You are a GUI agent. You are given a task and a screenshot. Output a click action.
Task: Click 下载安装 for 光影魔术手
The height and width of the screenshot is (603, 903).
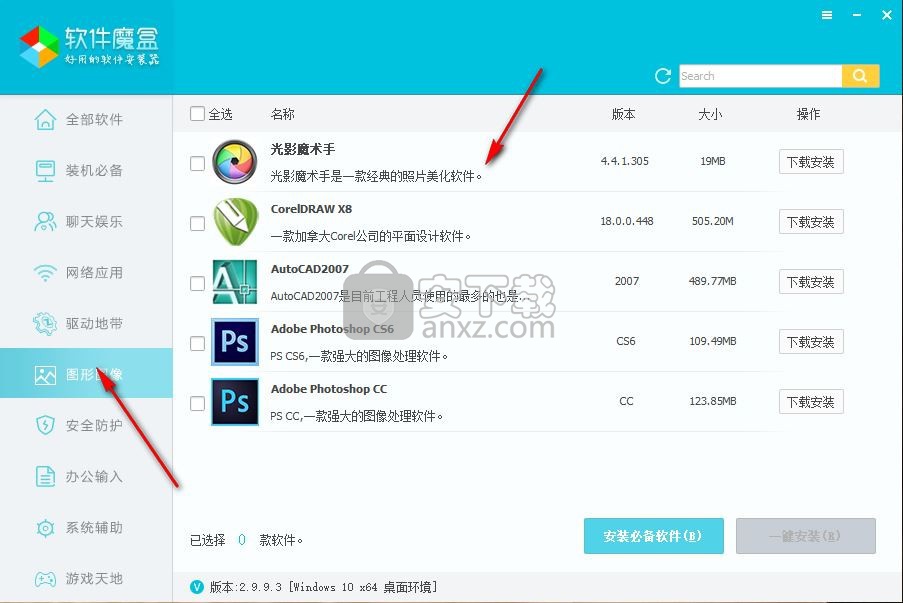click(811, 162)
